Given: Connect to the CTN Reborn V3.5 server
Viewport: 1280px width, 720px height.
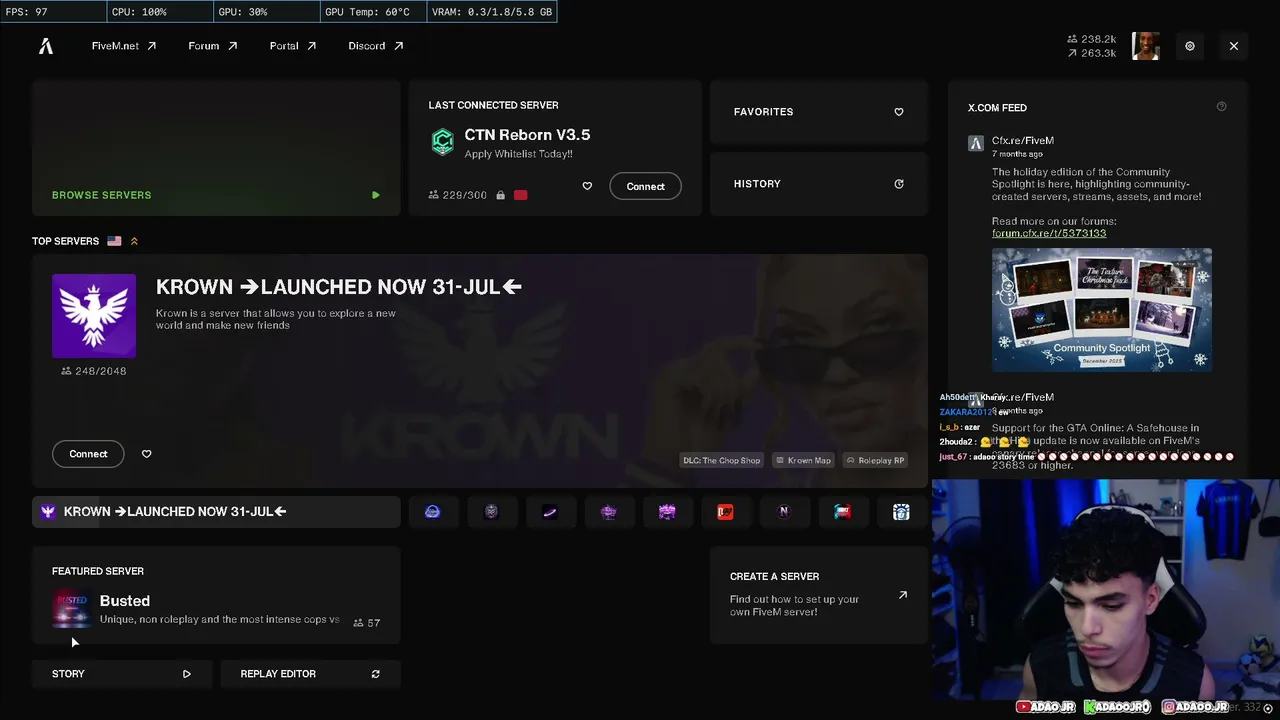Looking at the screenshot, I should [645, 186].
